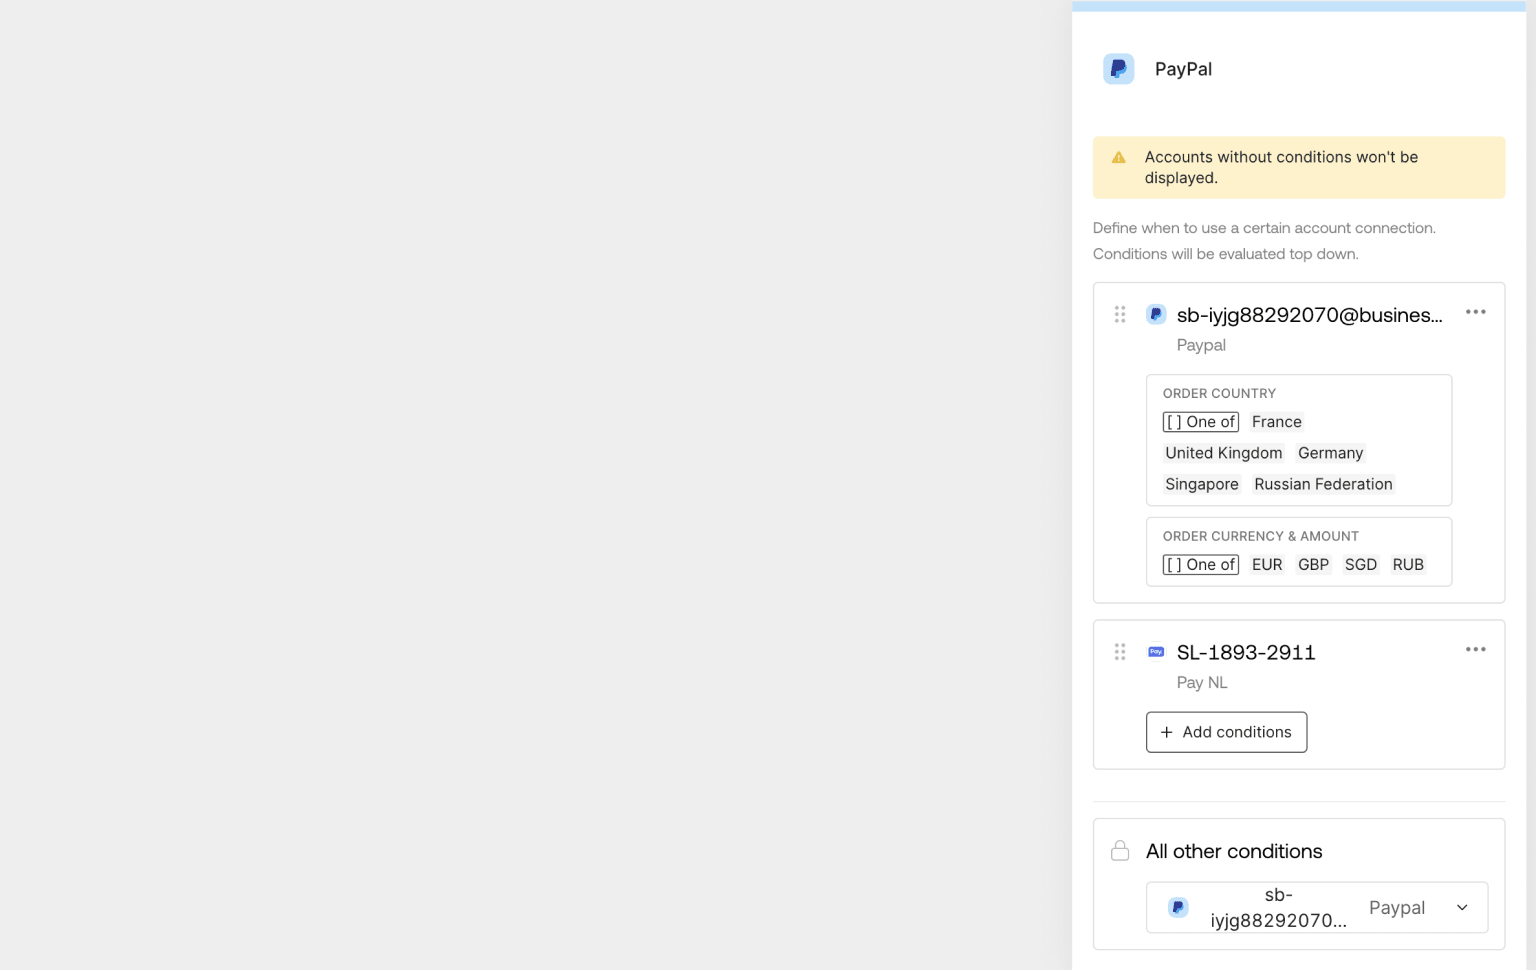Click the 'Define when to use' description text

1264,241
